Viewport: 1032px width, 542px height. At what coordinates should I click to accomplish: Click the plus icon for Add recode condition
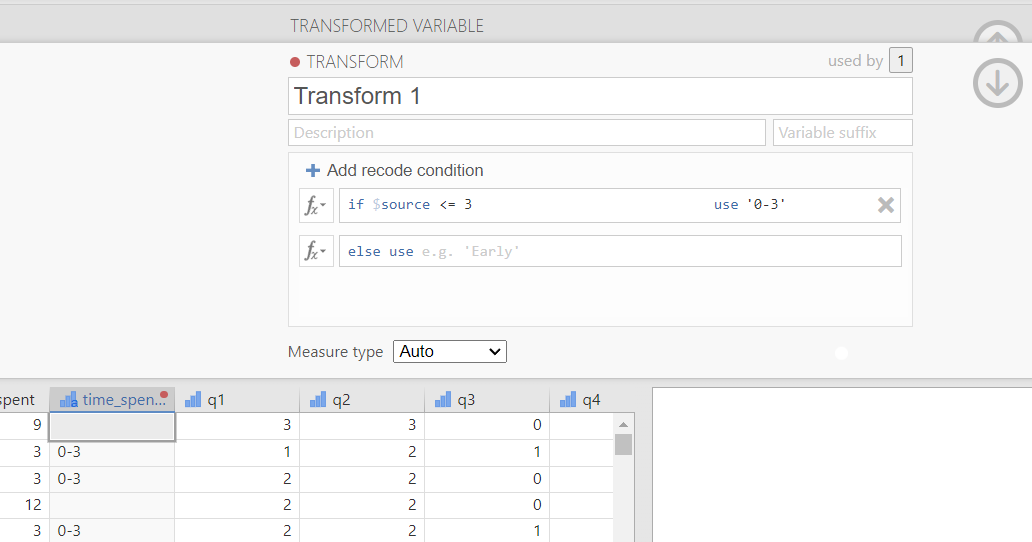pos(313,171)
